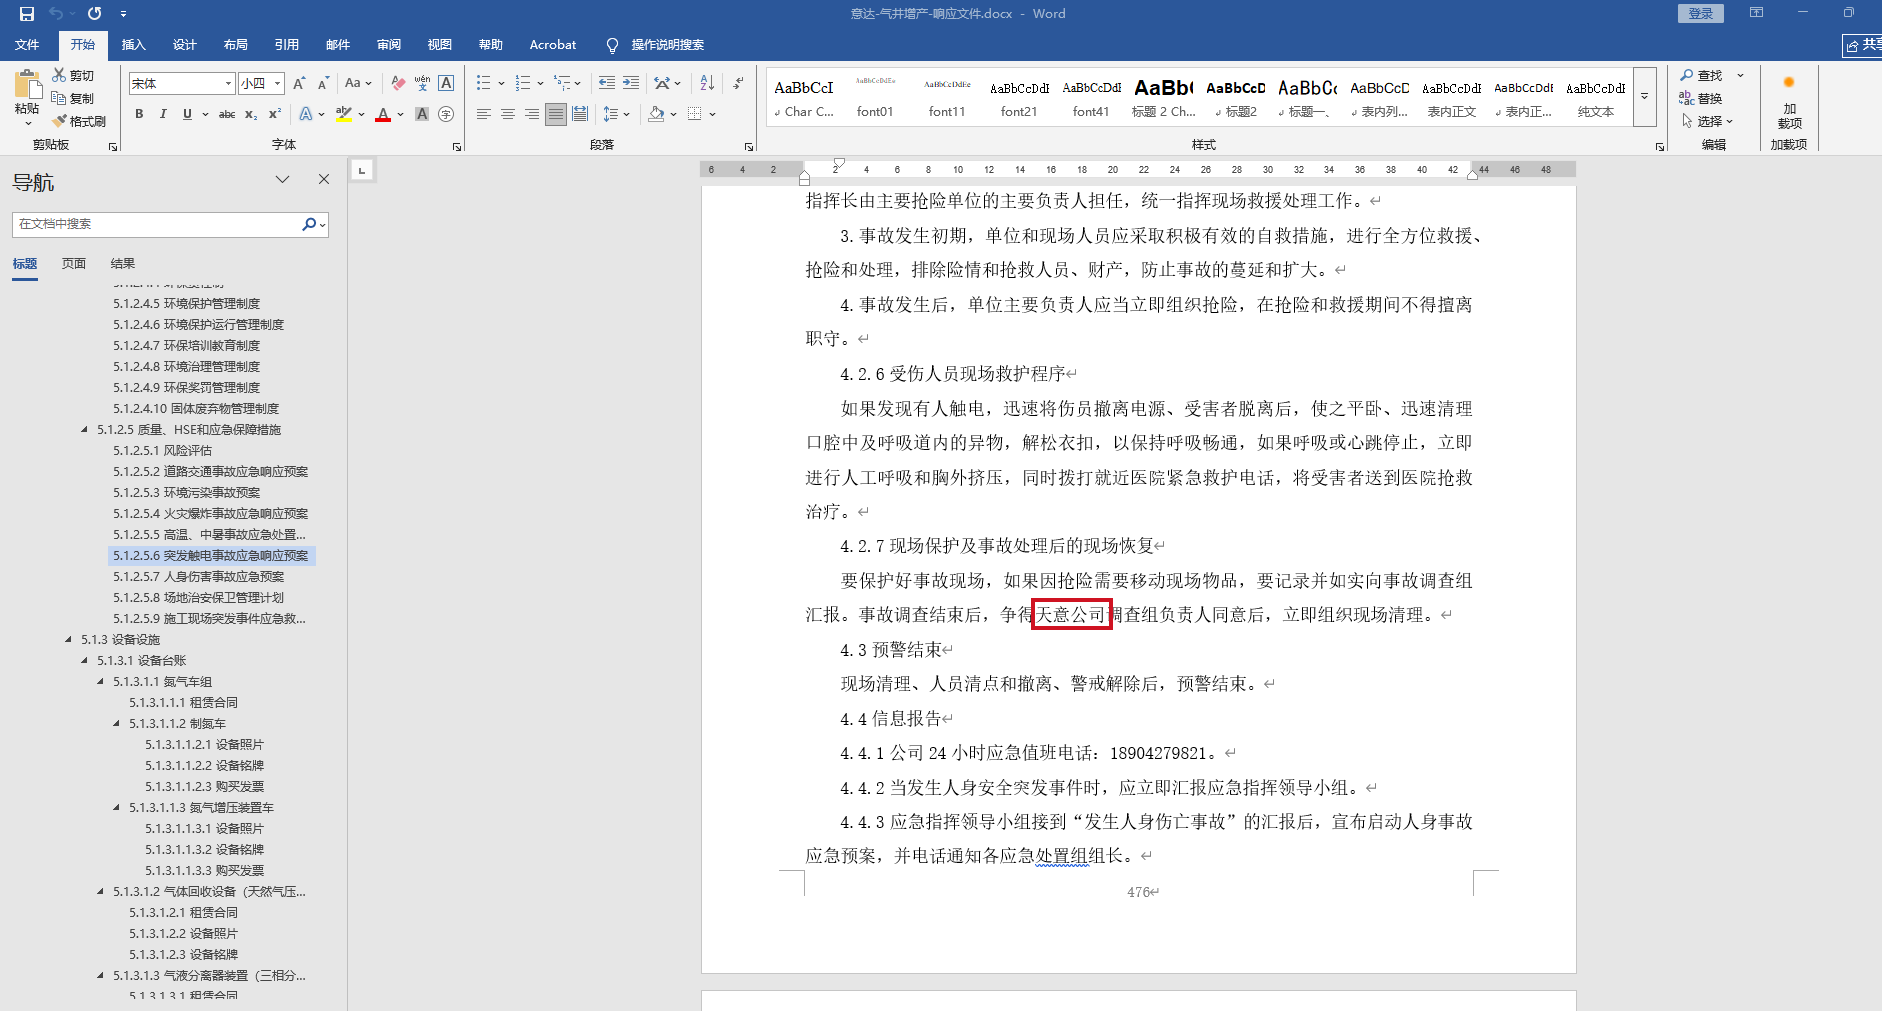Toggle italic formatting

click(163, 114)
